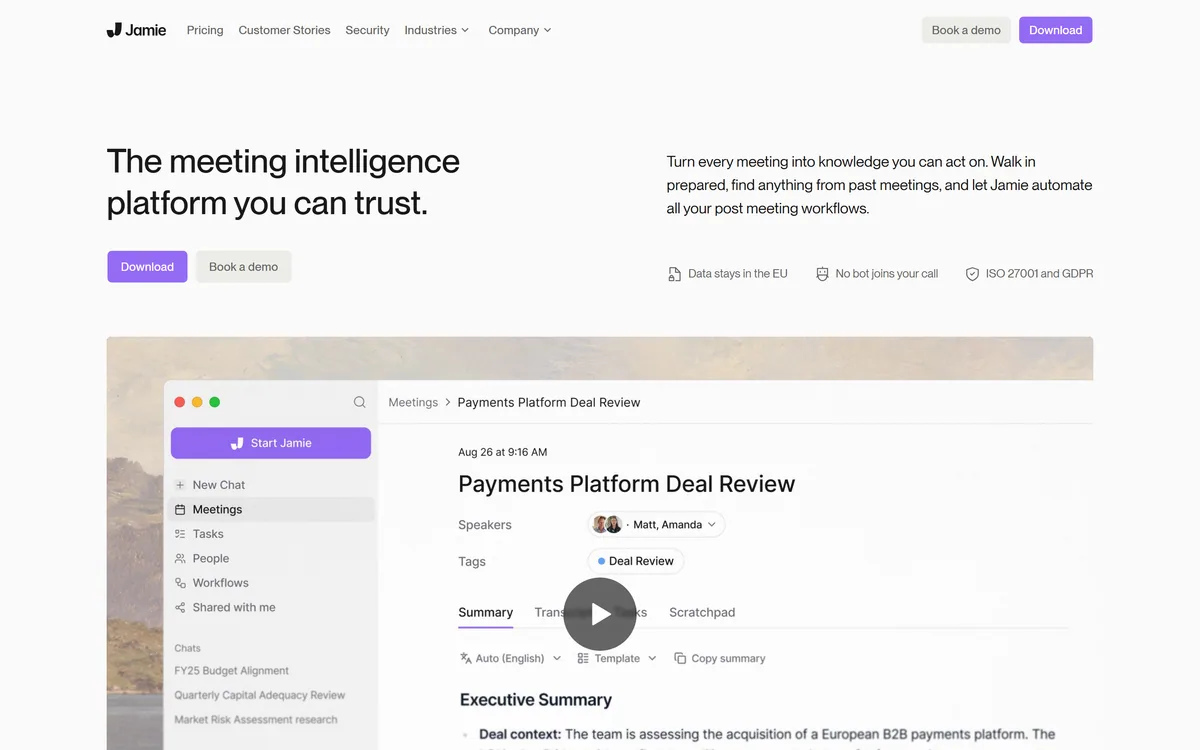This screenshot has height=750, width=1200.
Task: Click the plus icon next to New Chat
Action: [180, 485]
